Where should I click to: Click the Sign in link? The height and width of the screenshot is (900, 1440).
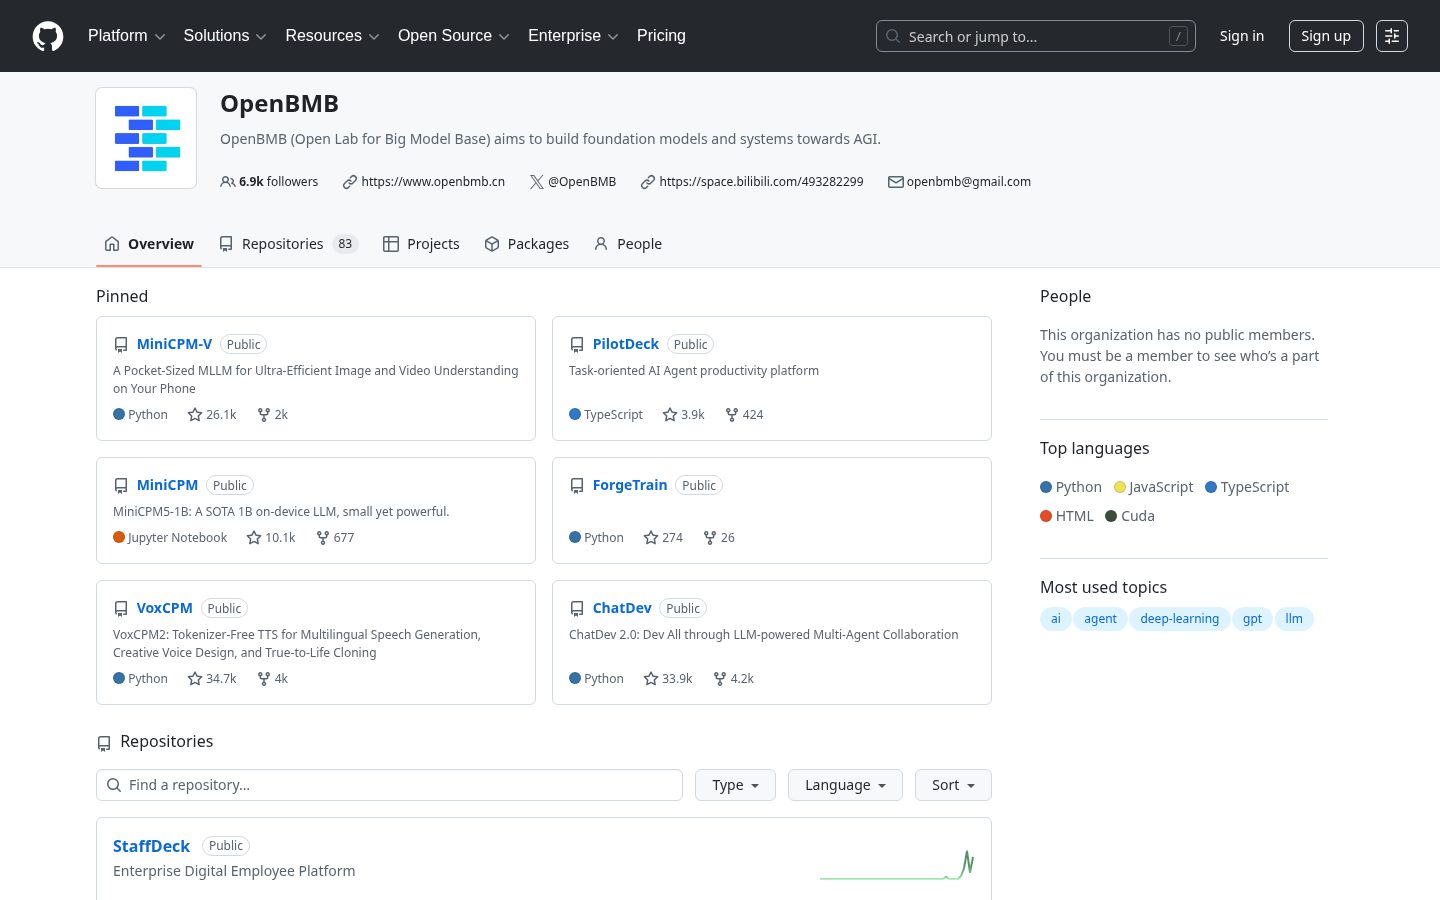coord(1242,36)
